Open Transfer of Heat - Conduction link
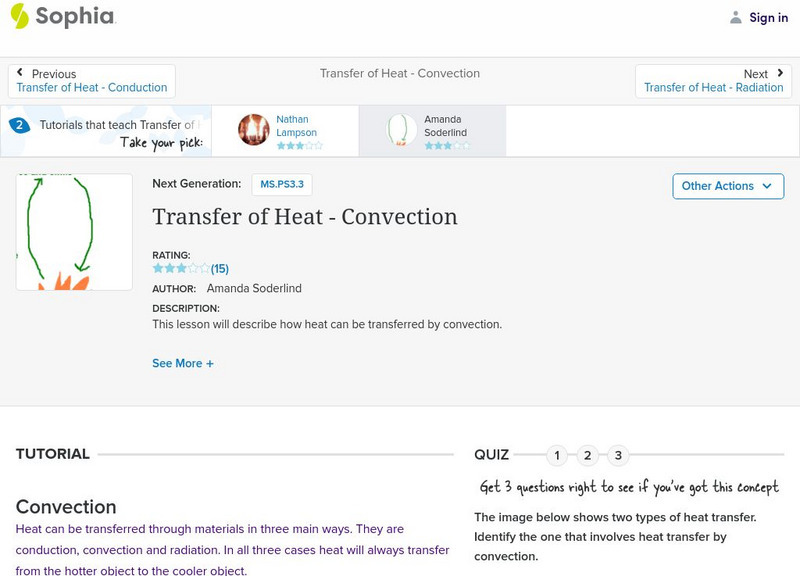800x576 pixels. click(x=92, y=88)
